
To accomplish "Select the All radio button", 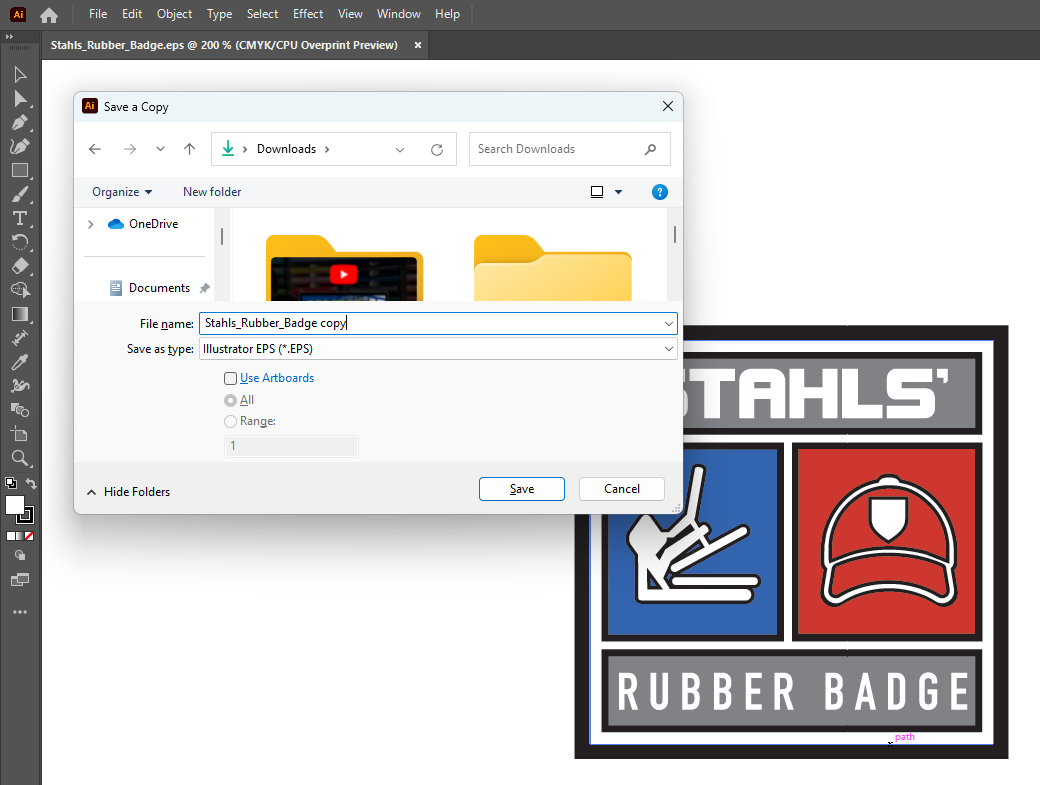I will (230, 399).
